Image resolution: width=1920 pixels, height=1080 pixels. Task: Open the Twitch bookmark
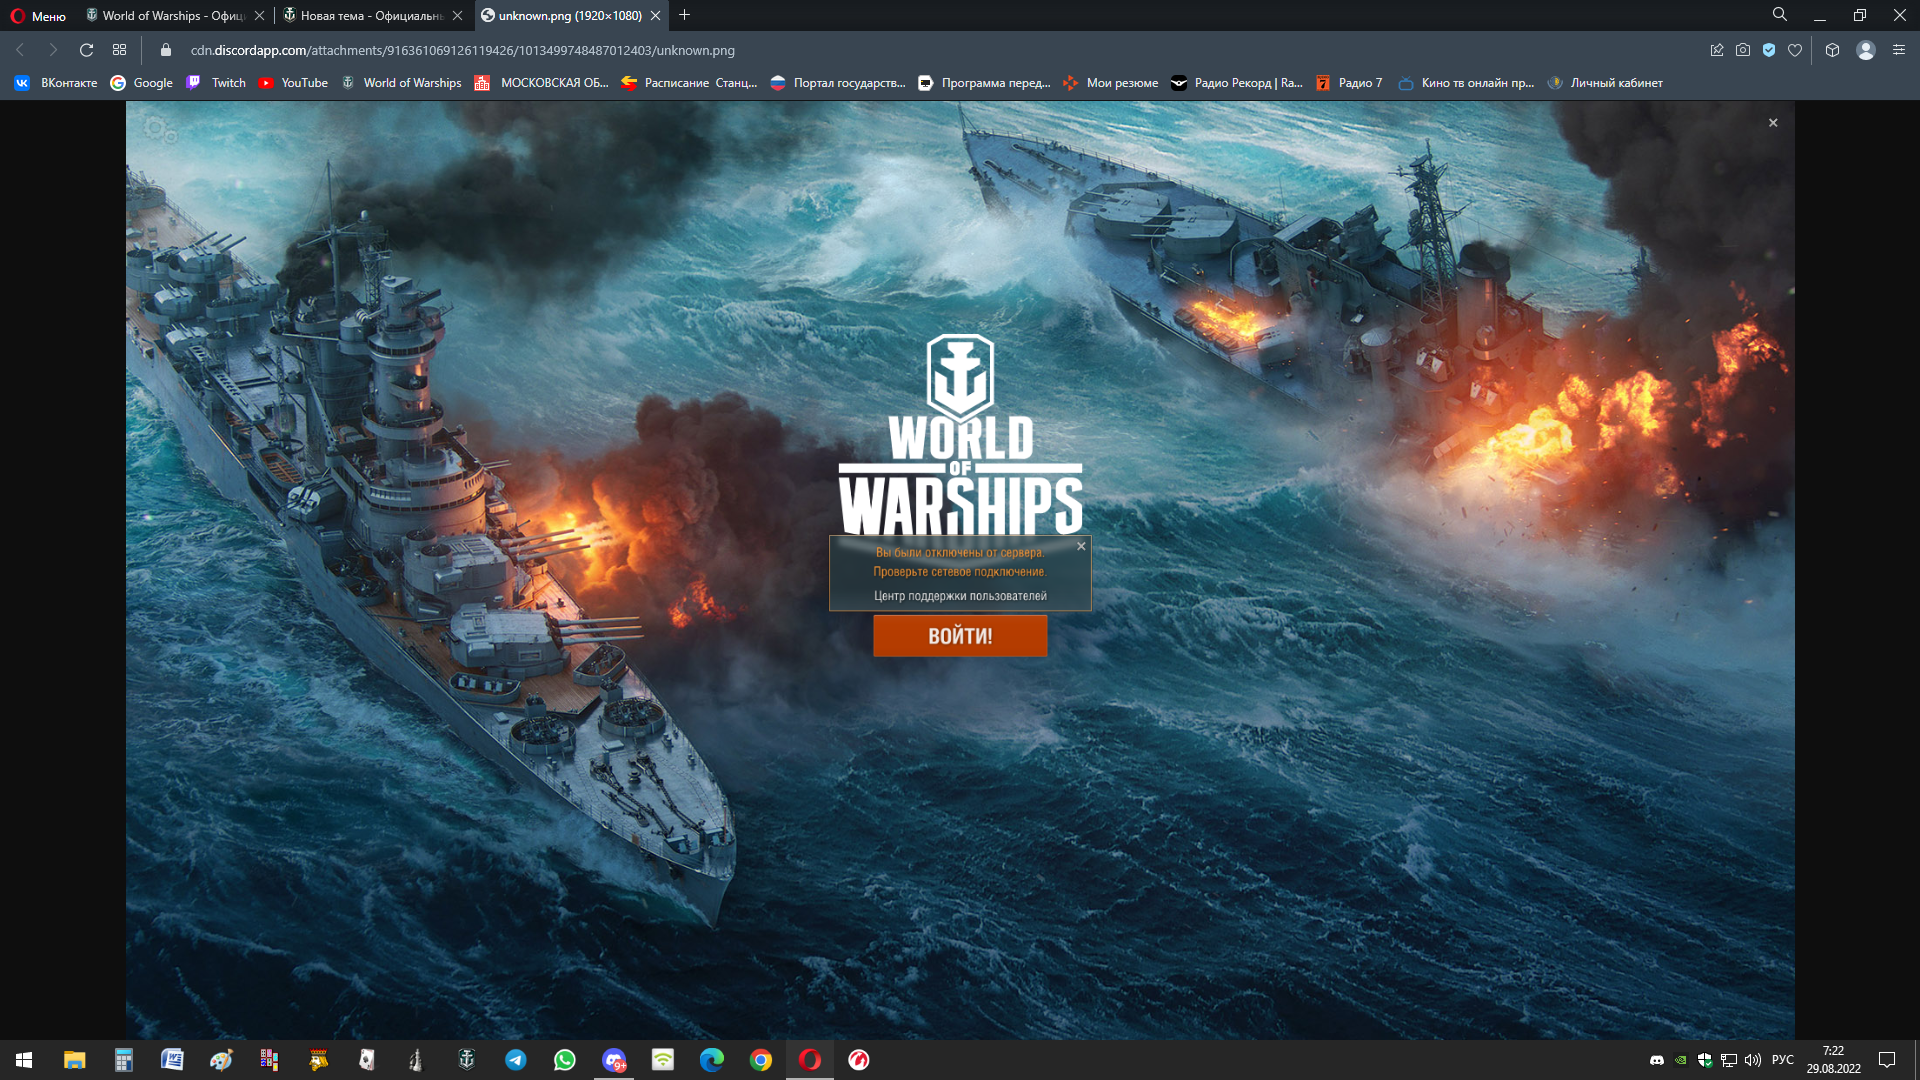(x=216, y=83)
